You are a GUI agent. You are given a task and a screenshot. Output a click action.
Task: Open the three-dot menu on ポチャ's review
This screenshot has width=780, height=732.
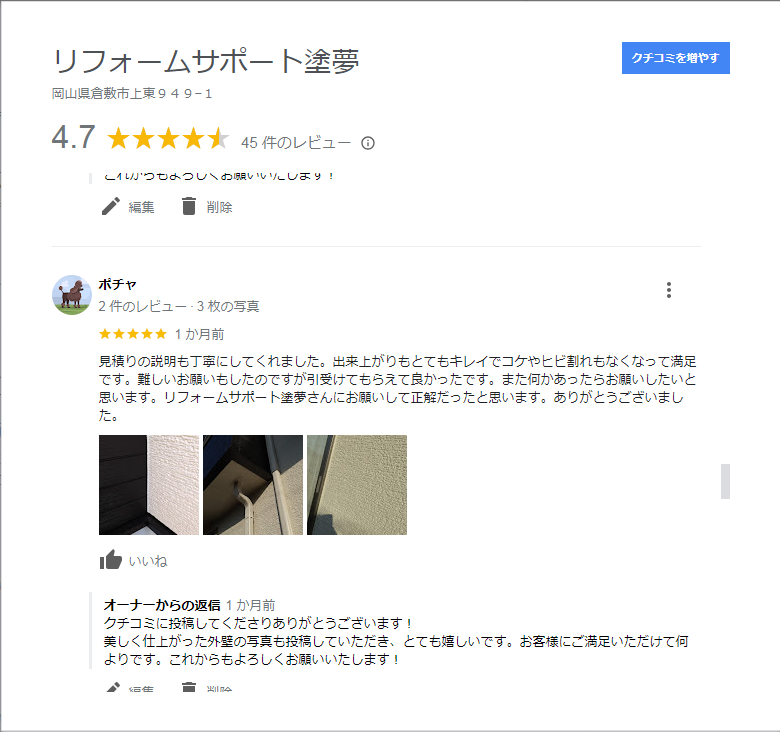click(669, 290)
